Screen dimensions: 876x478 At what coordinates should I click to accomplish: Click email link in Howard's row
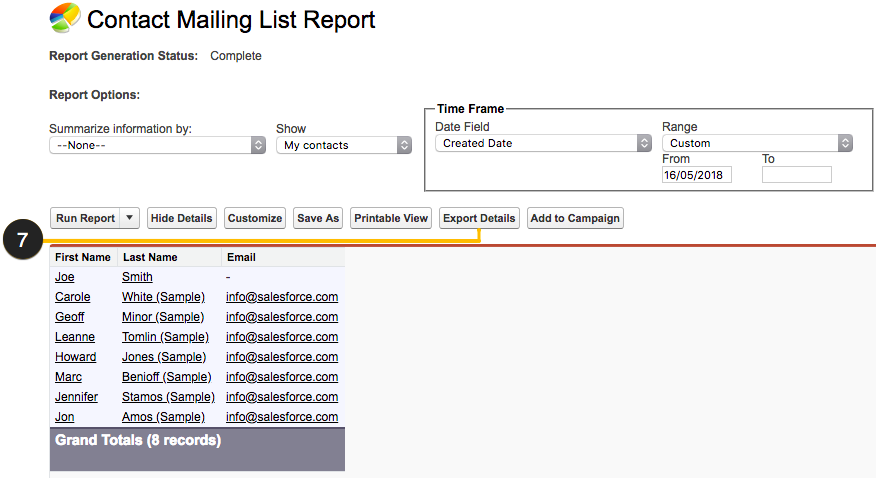(282, 357)
